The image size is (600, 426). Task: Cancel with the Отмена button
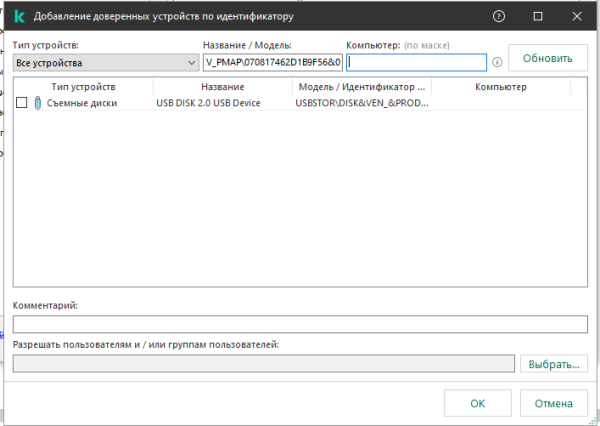553,403
